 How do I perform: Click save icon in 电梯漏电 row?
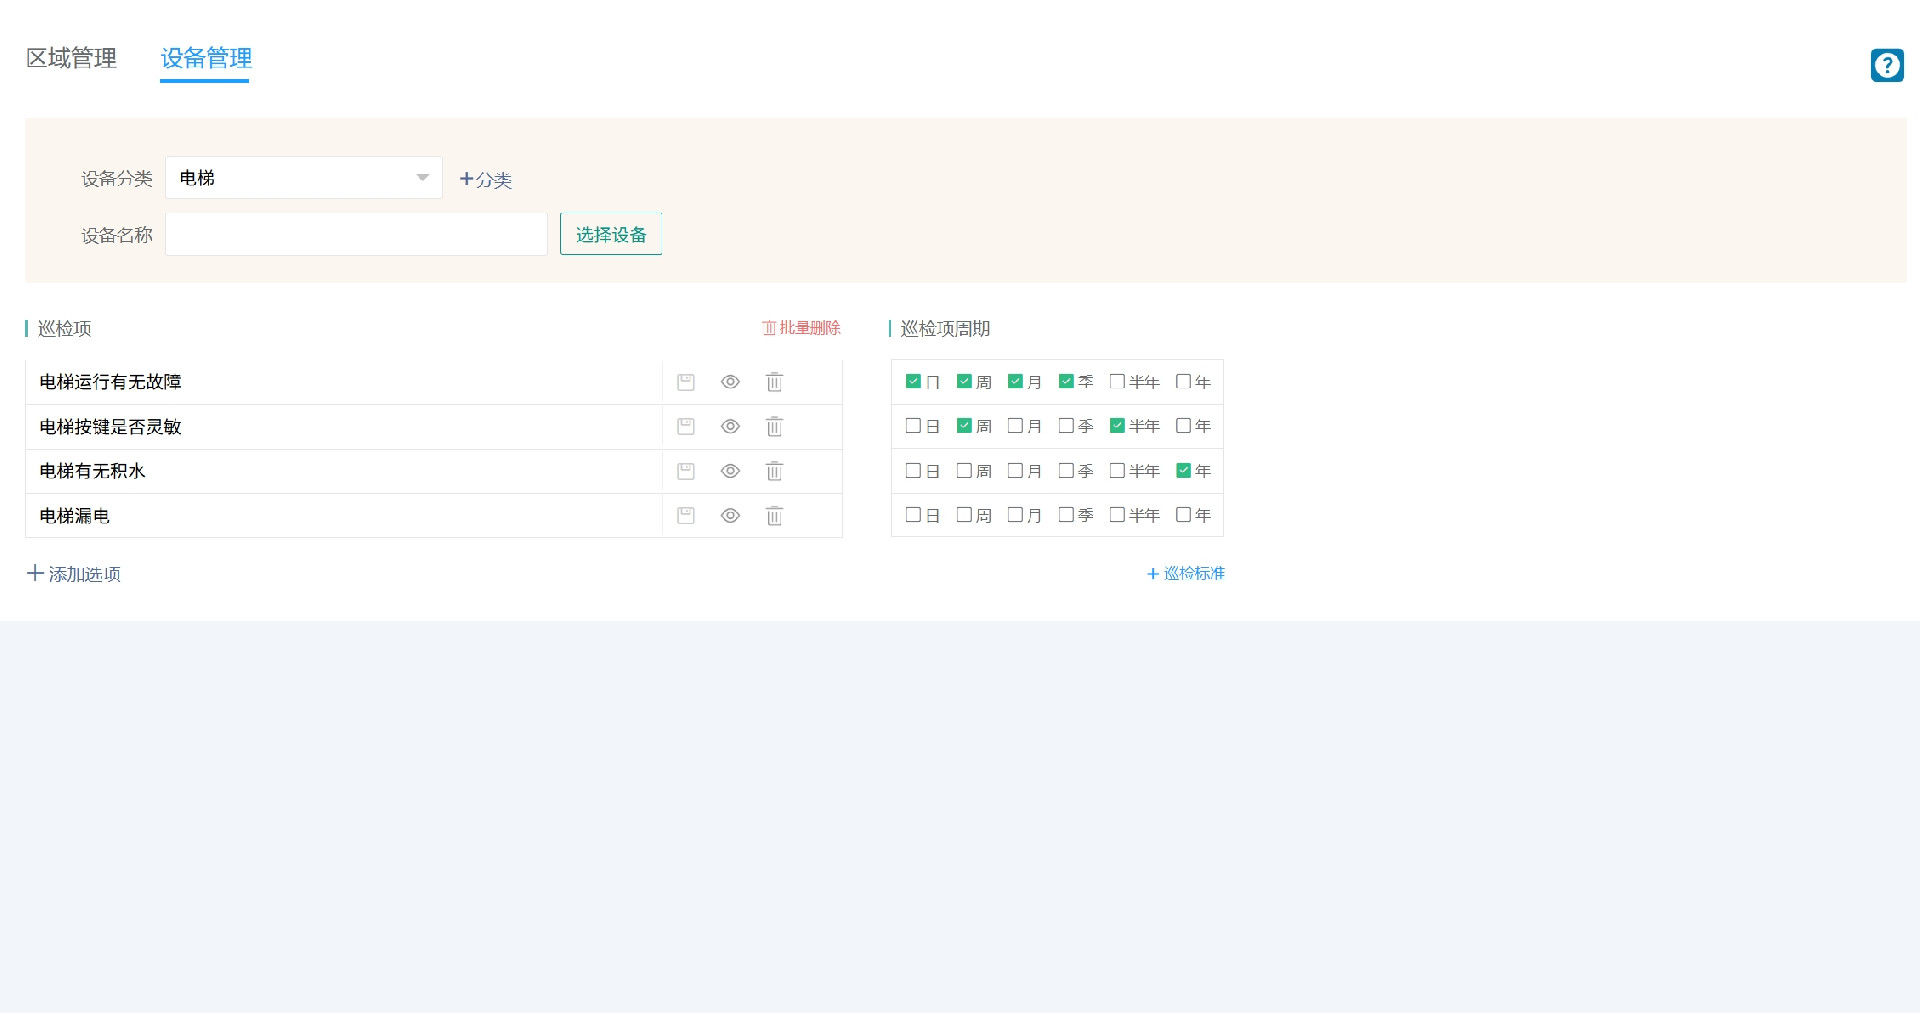click(x=686, y=516)
